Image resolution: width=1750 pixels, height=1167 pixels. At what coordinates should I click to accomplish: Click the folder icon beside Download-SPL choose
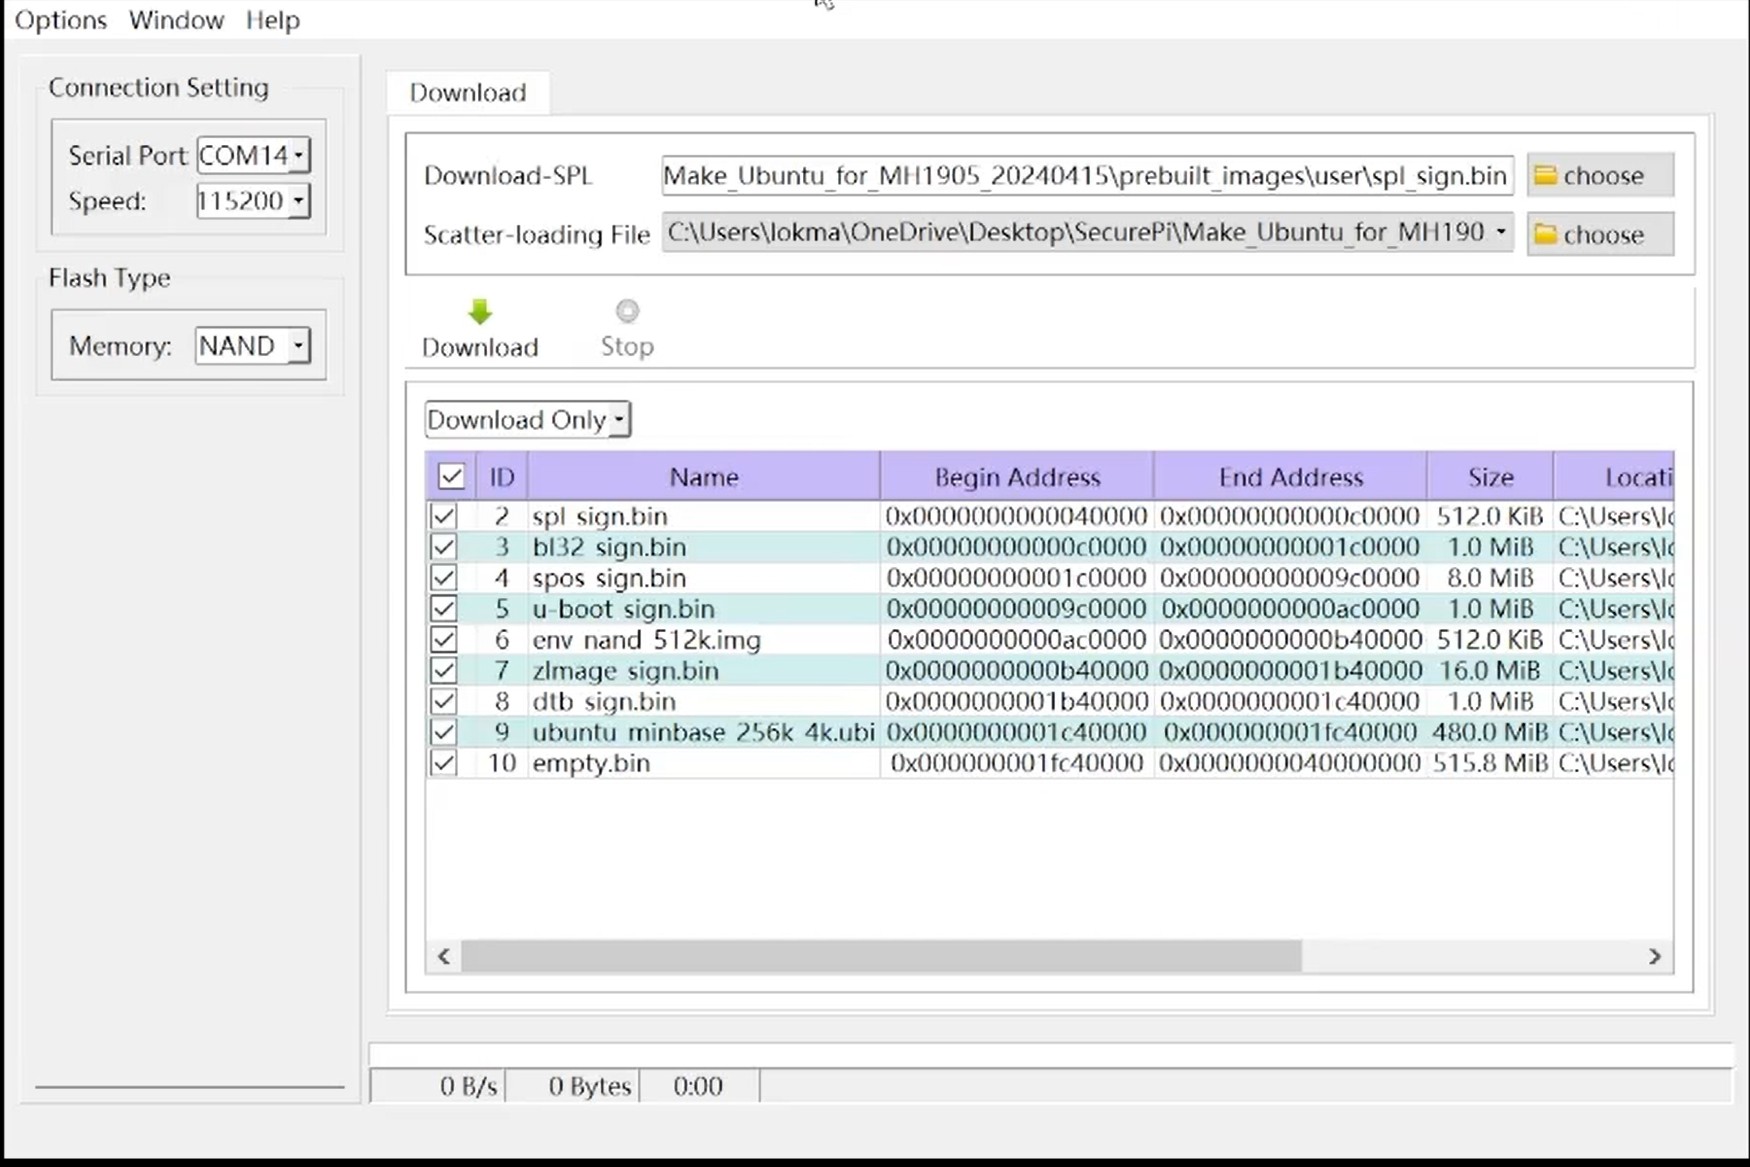(1546, 174)
